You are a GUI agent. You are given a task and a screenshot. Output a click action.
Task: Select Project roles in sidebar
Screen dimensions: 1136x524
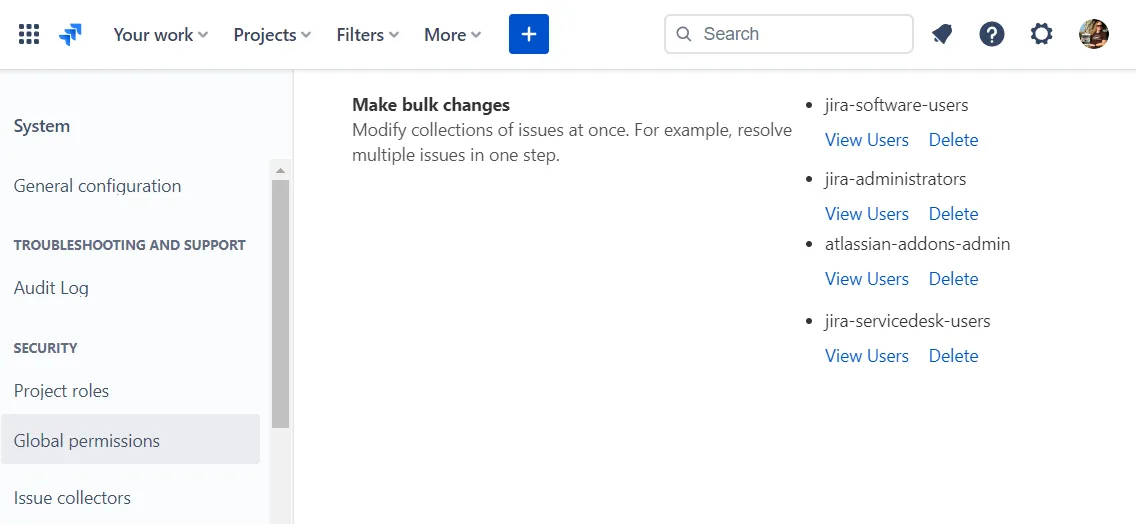[61, 391]
